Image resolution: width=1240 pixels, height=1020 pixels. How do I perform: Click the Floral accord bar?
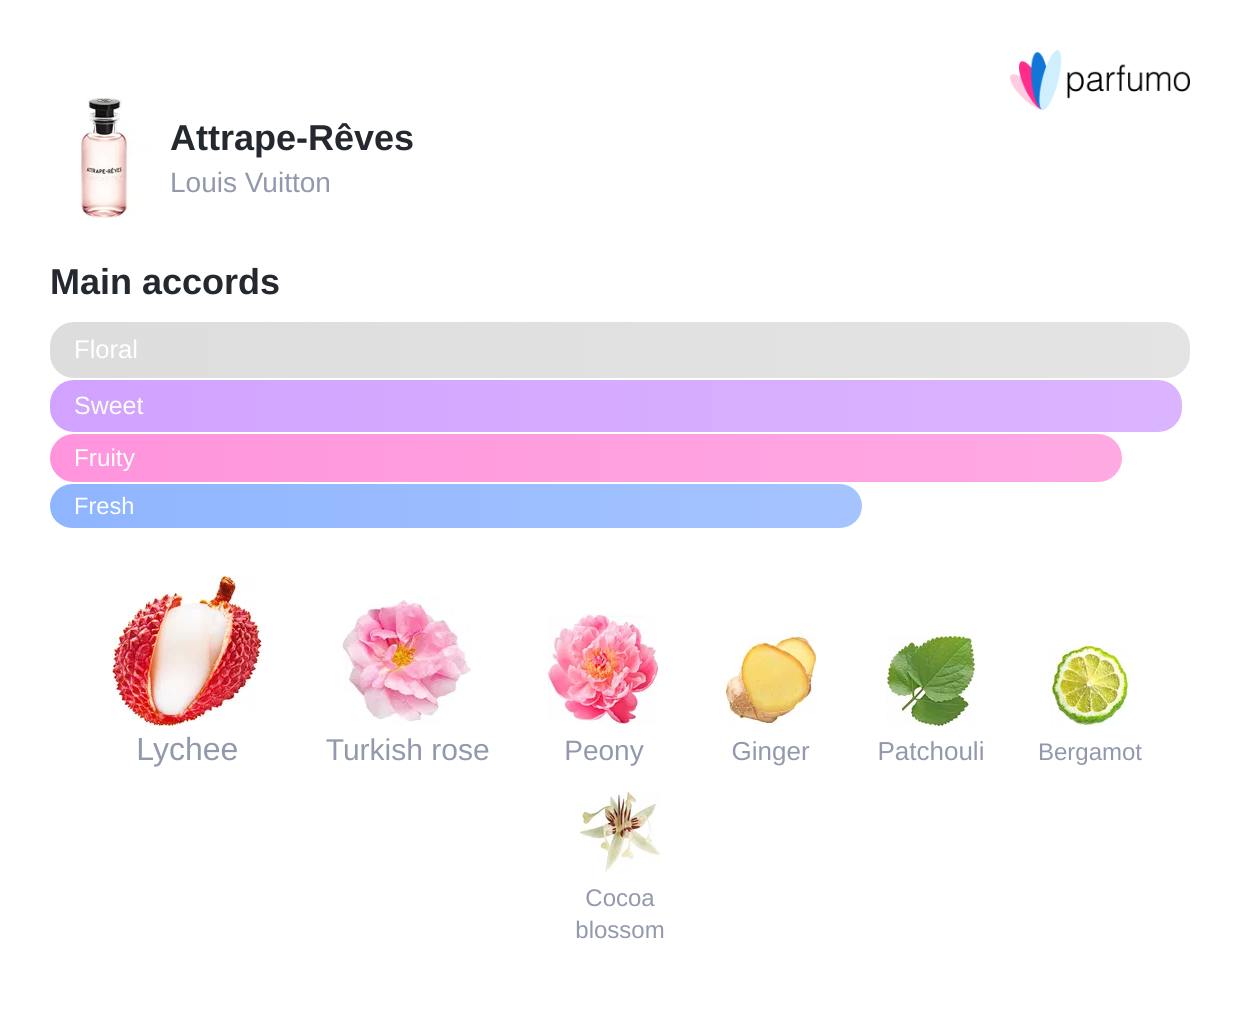[620, 350]
